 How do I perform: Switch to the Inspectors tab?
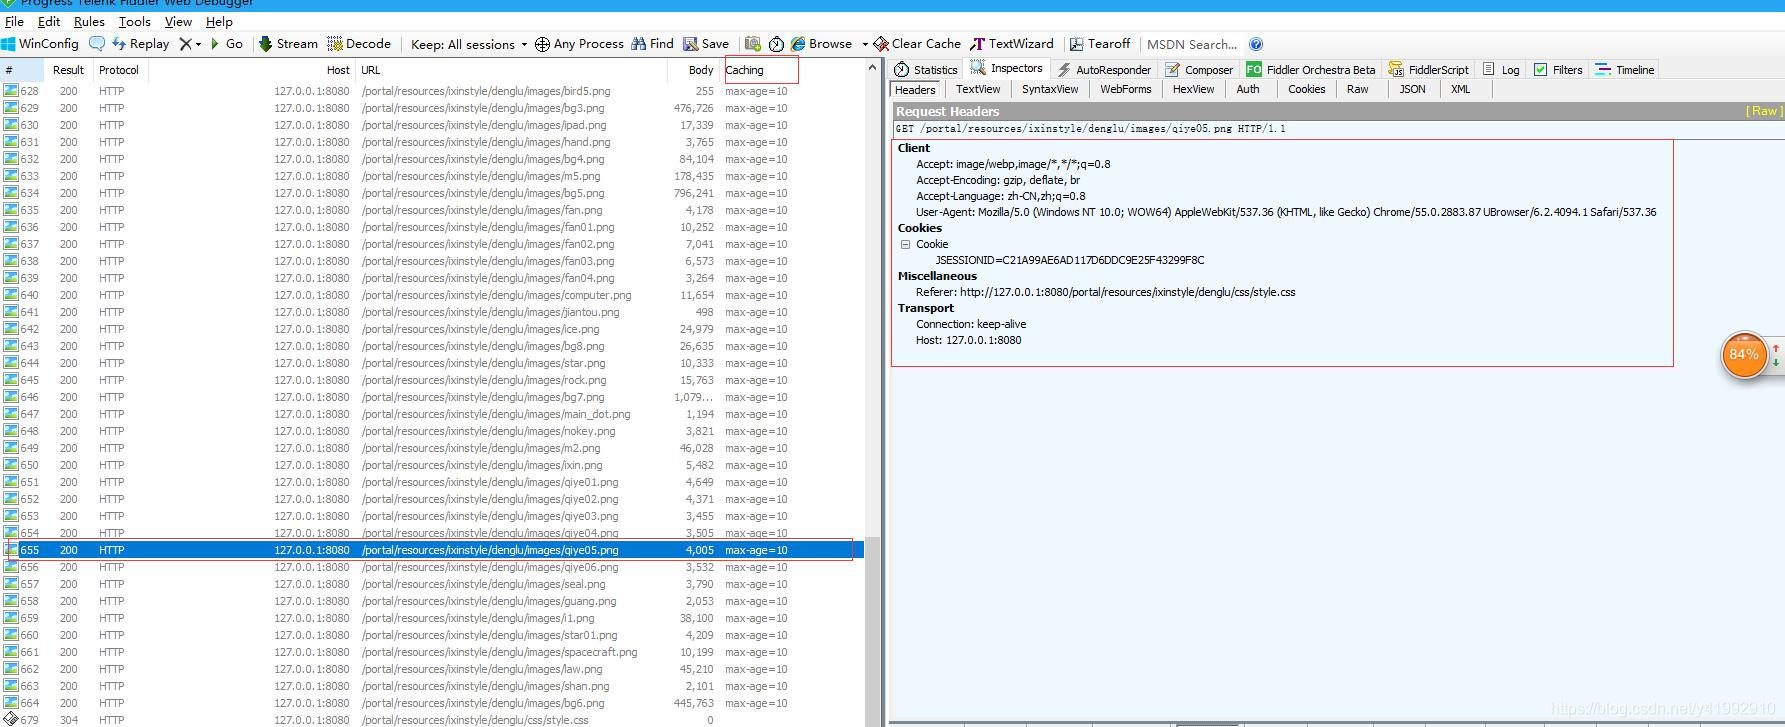[1007, 68]
